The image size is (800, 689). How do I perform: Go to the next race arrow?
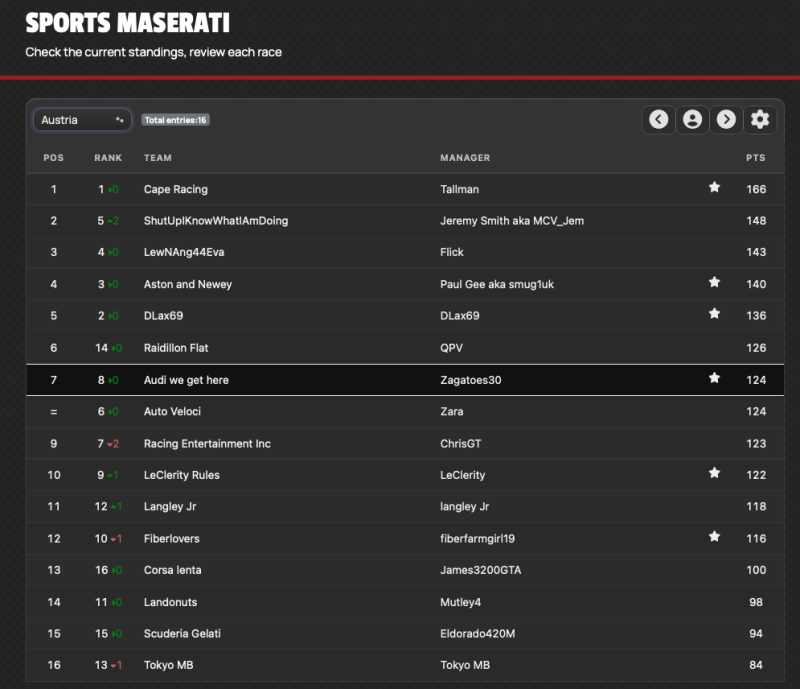tap(726, 119)
